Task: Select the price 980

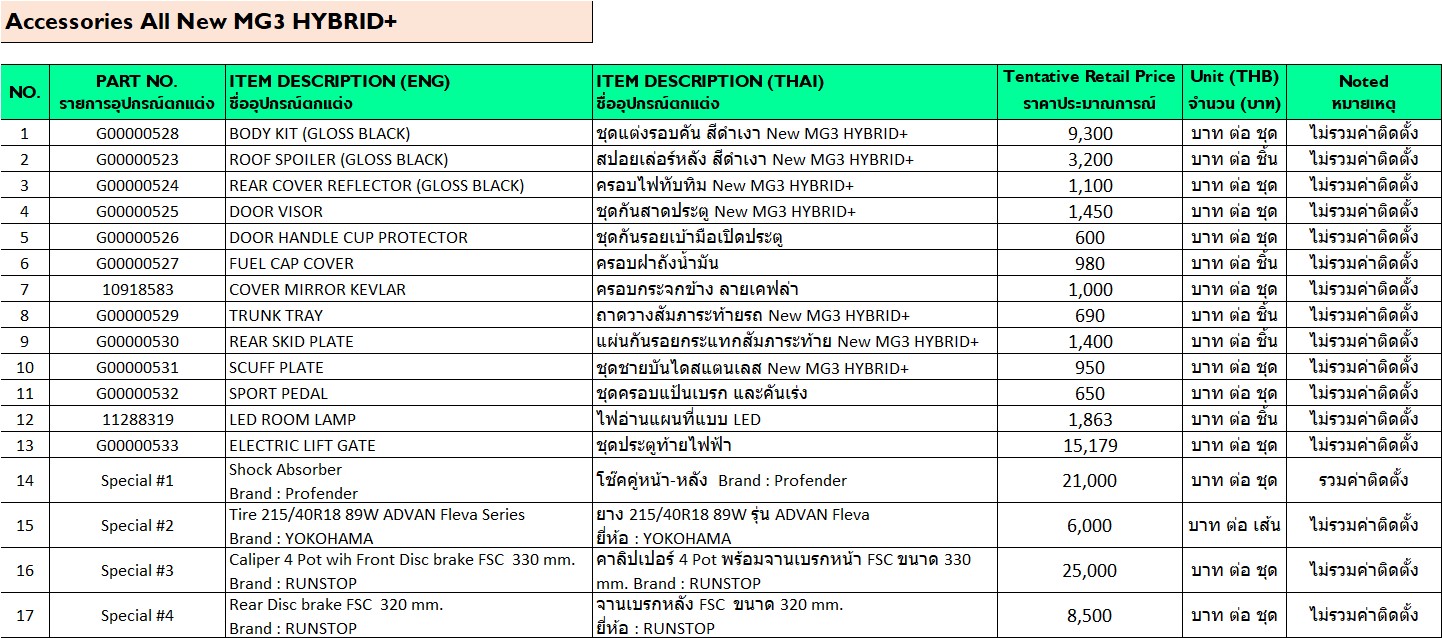Action: click(x=1089, y=263)
